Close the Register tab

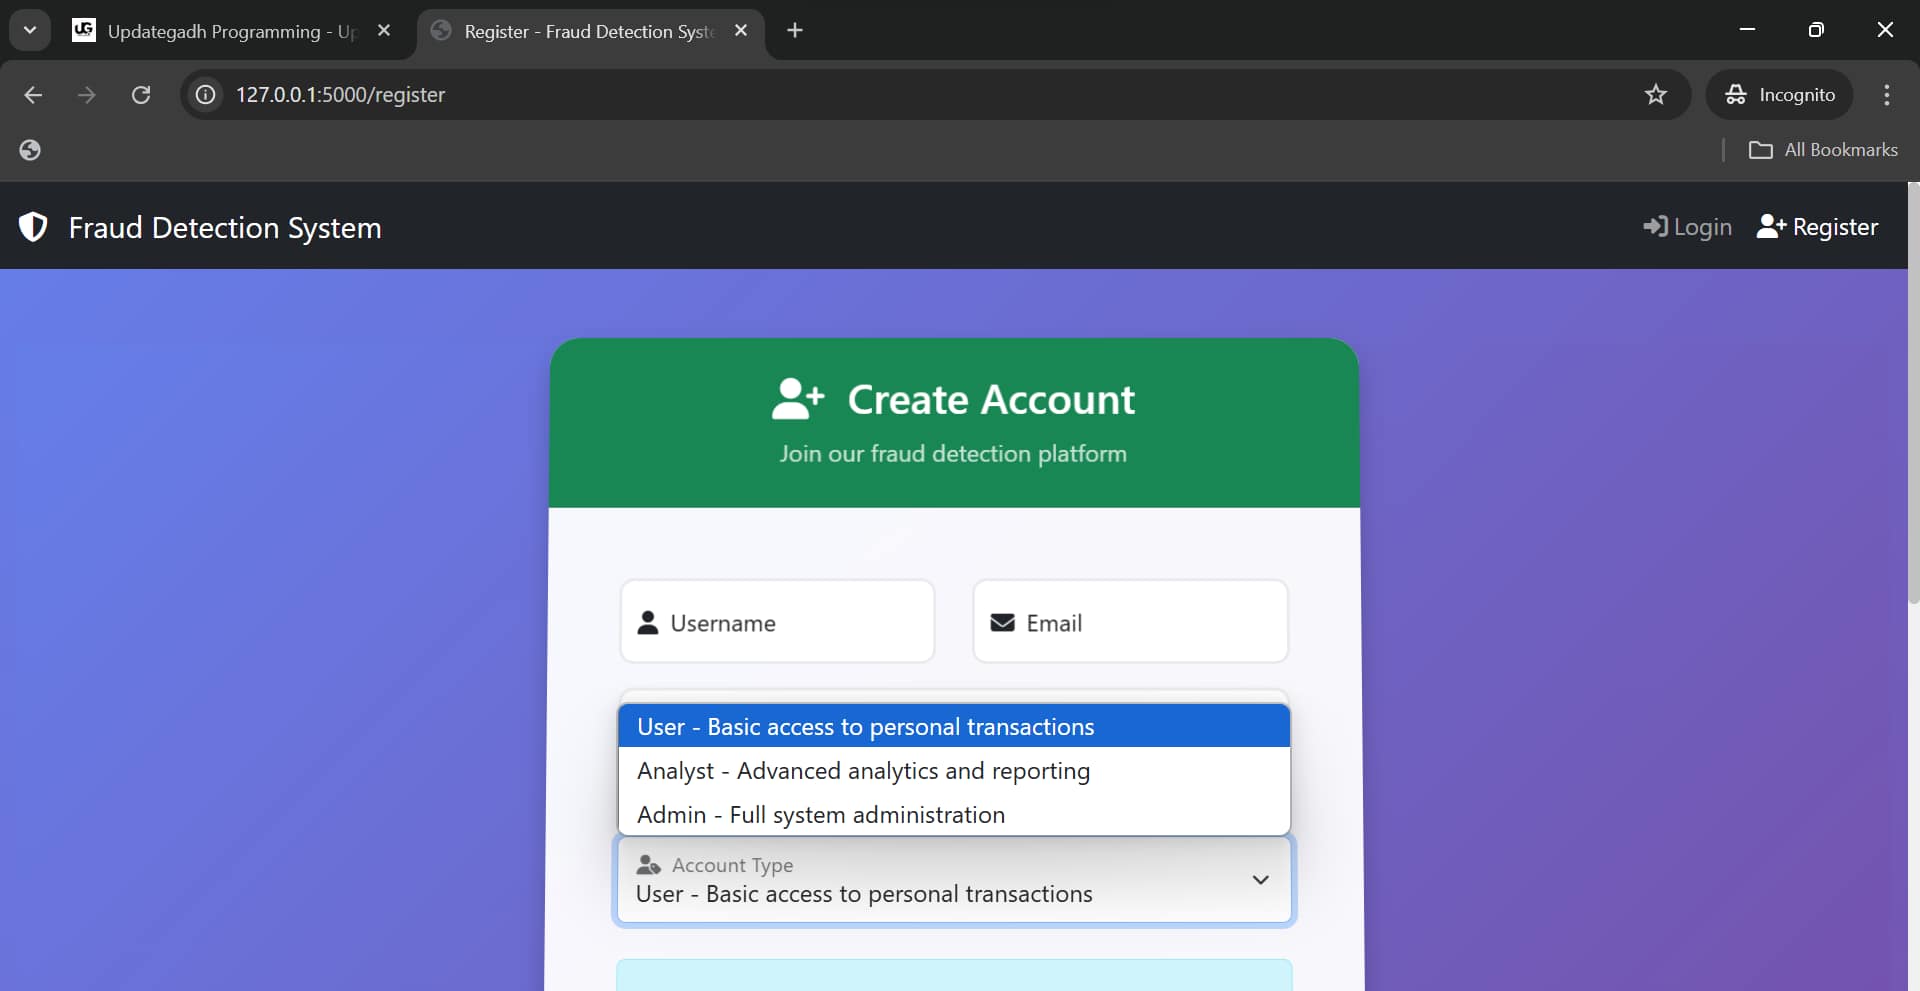point(741,31)
